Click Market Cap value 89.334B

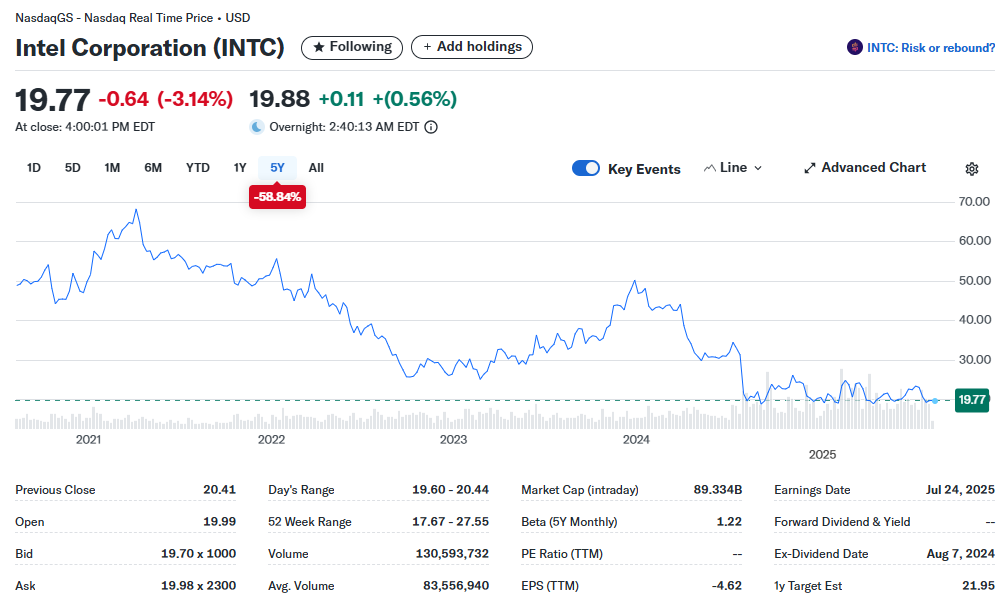pyautogui.click(x=717, y=490)
